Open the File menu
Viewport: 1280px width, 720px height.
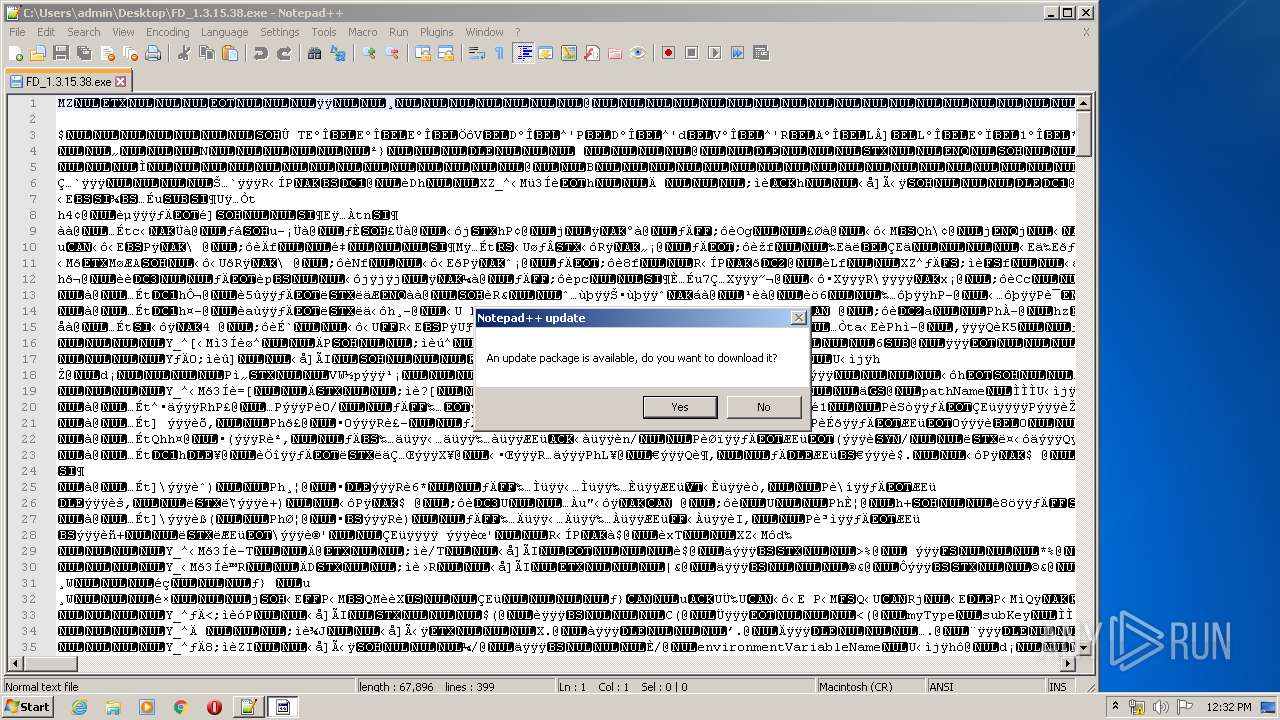(17, 32)
